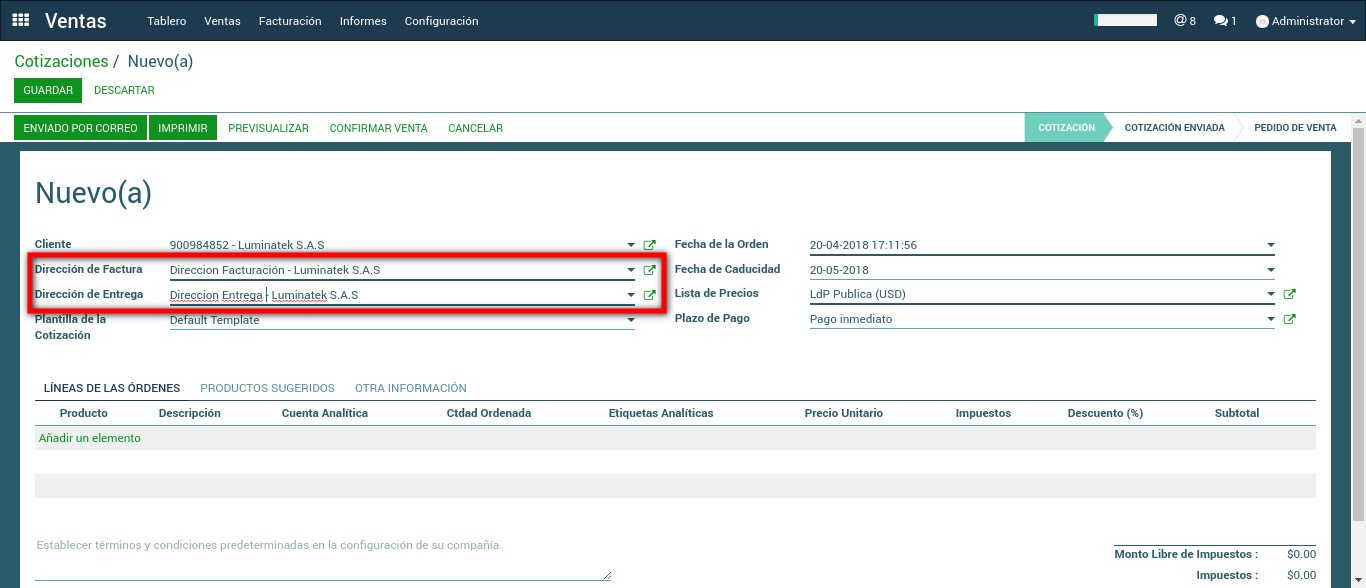The height and width of the screenshot is (588, 1366).
Task: Select the Cotización Enviada status stage
Action: (x=1174, y=128)
